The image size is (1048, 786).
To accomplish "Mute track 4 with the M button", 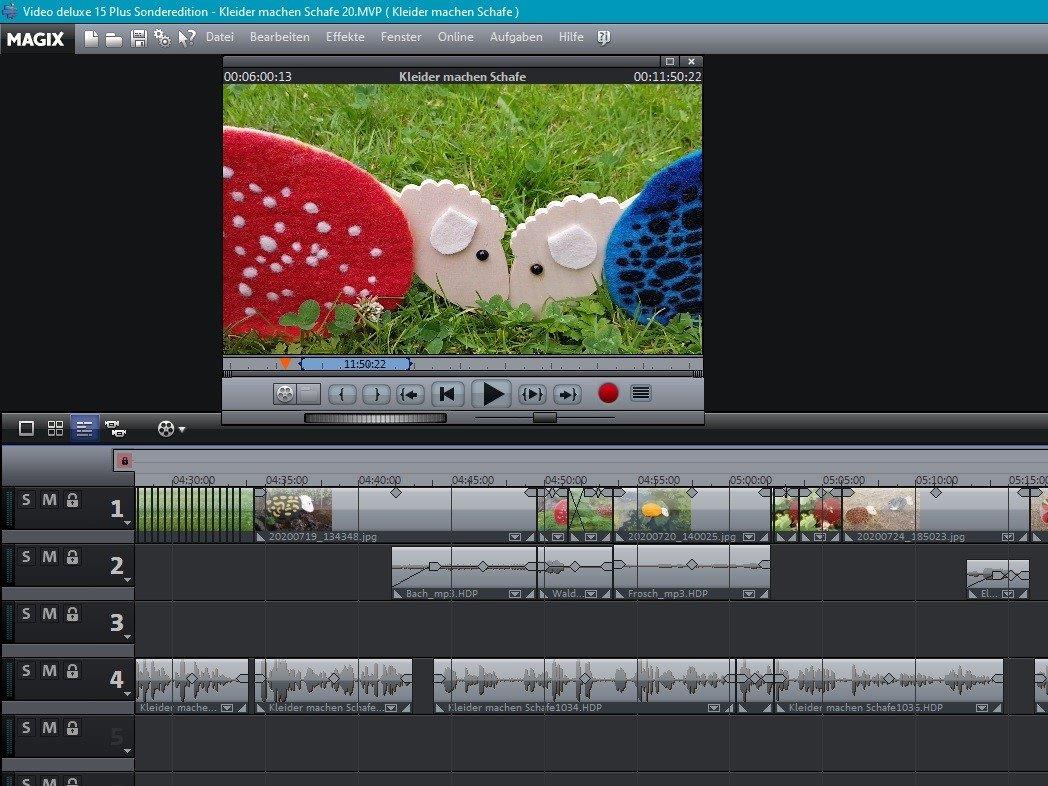I will (x=49, y=671).
